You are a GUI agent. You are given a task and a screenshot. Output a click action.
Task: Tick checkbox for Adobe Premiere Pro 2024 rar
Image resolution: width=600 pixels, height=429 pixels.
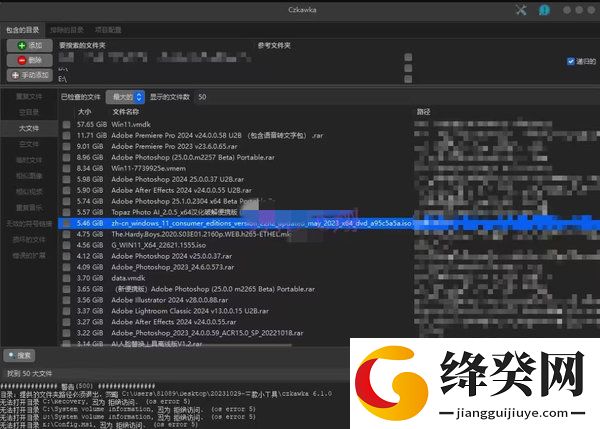(x=67, y=135)
